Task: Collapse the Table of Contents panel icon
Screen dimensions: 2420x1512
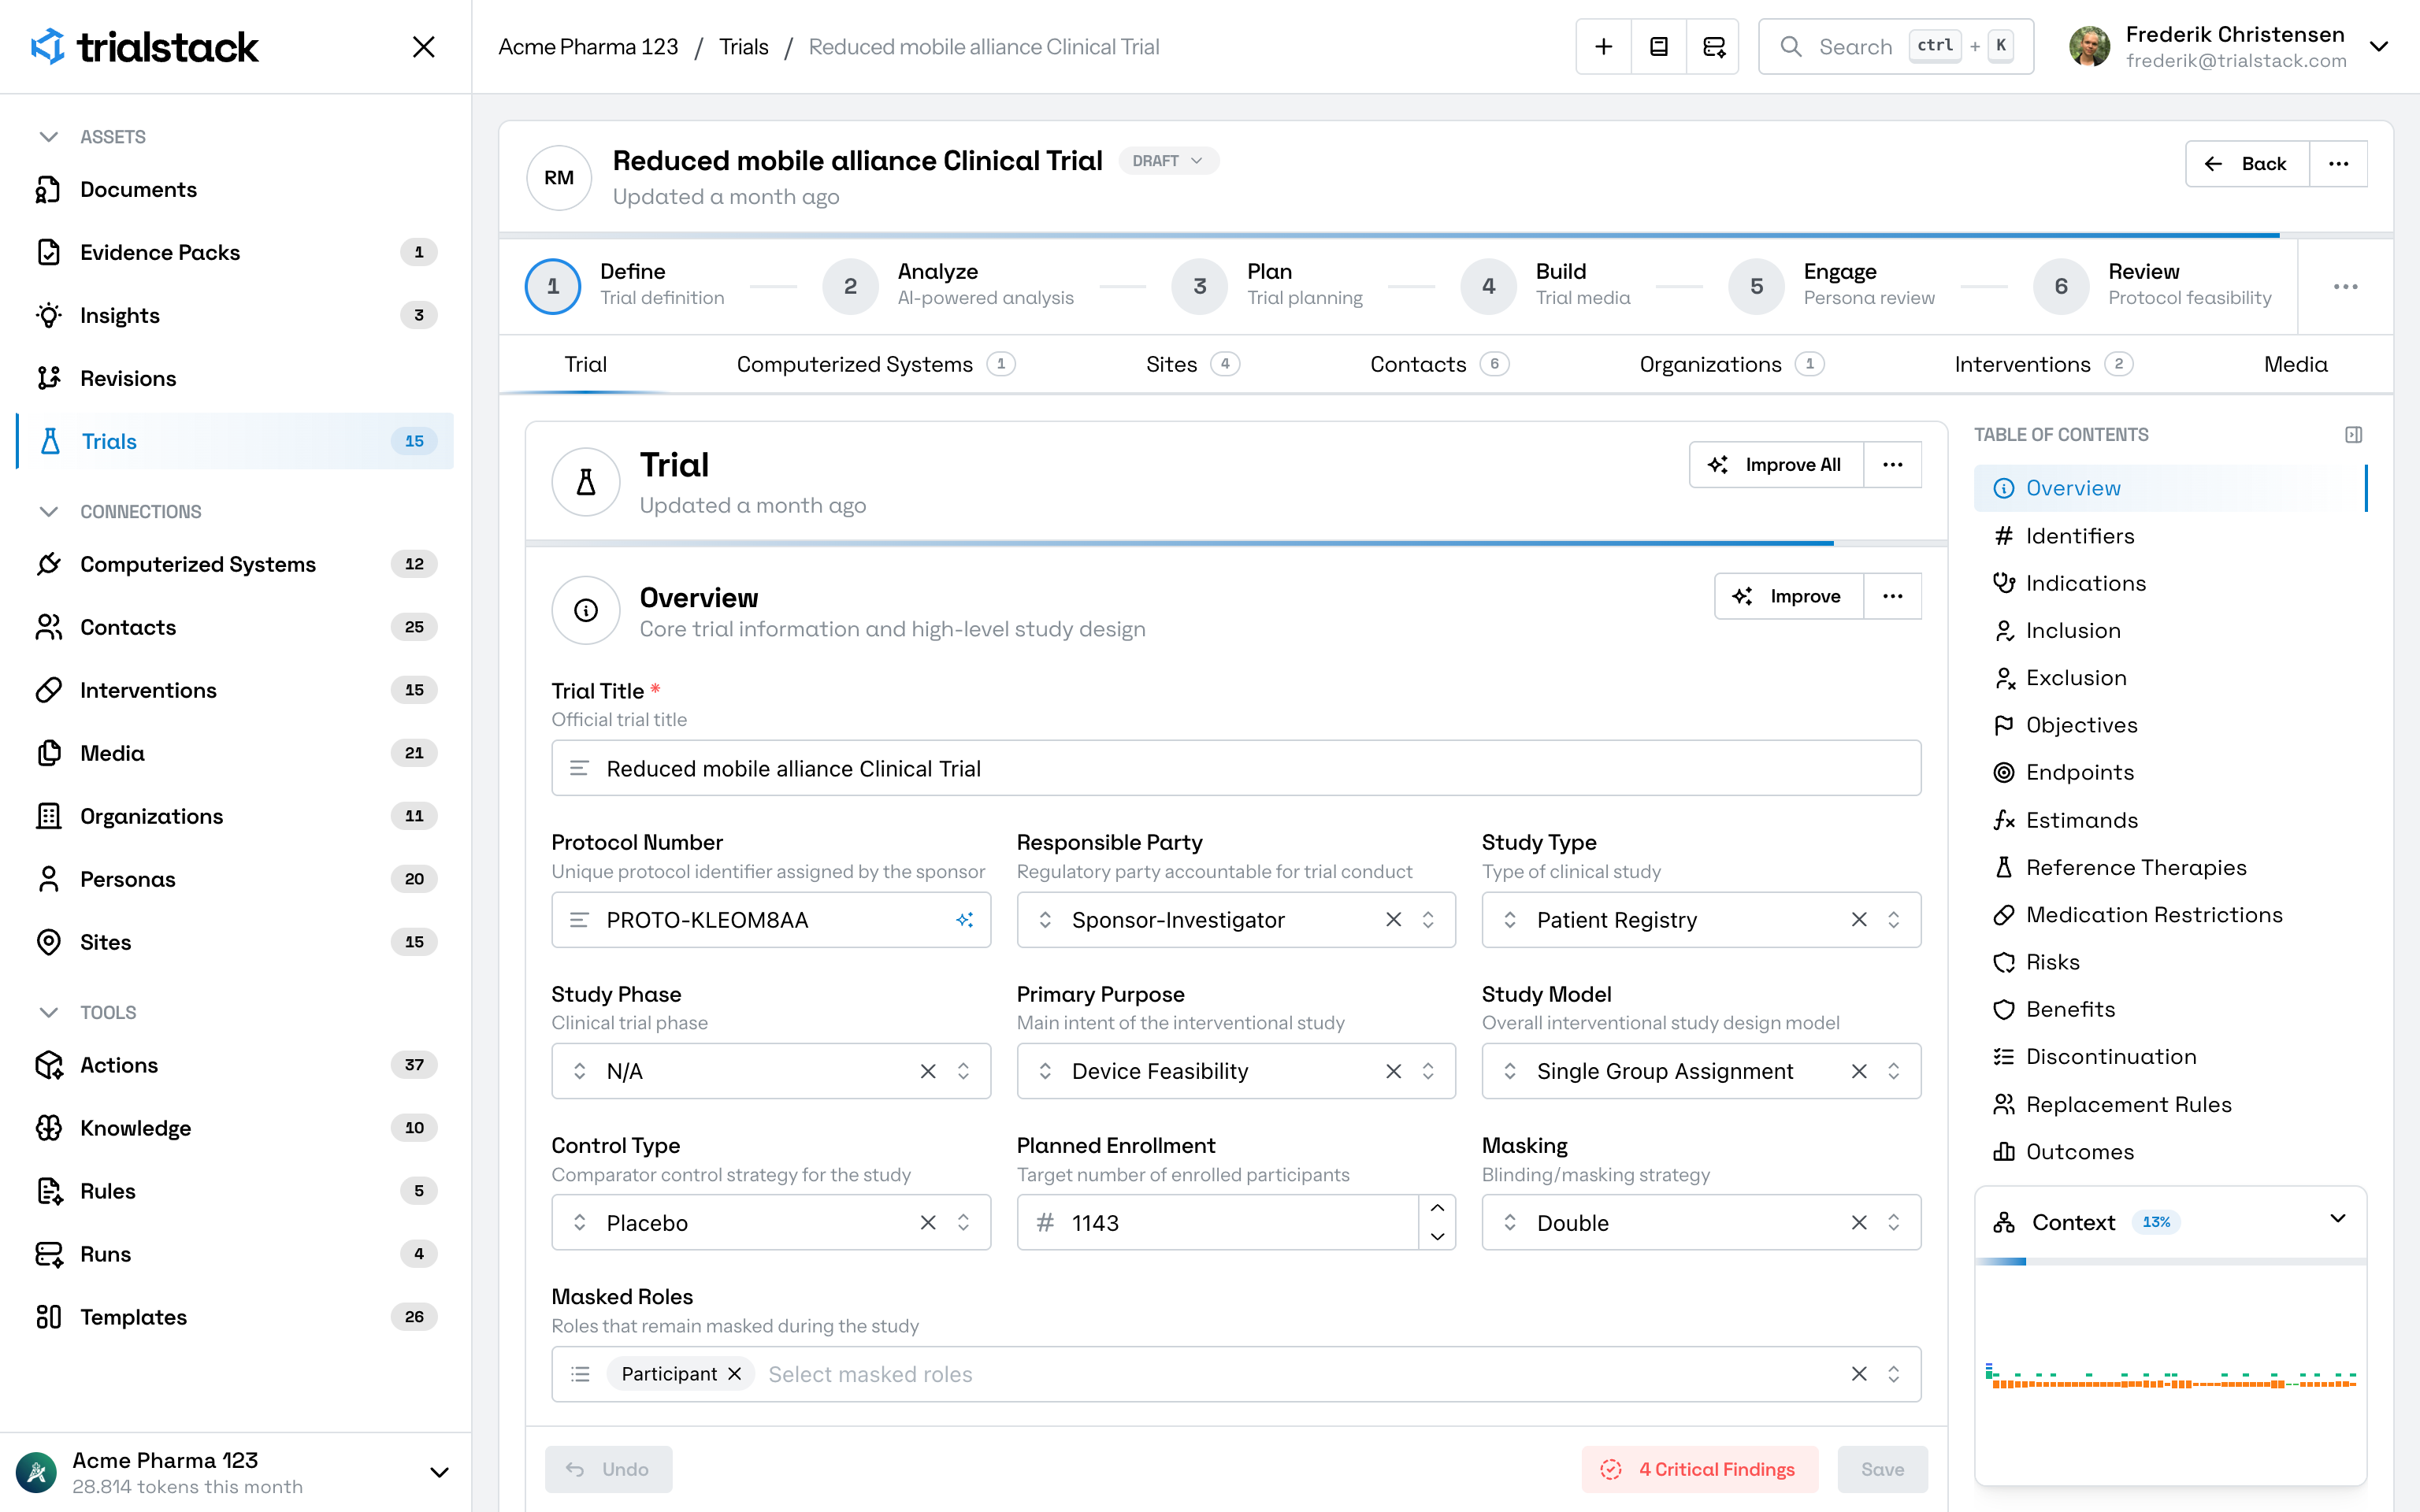Action: 2353,435
